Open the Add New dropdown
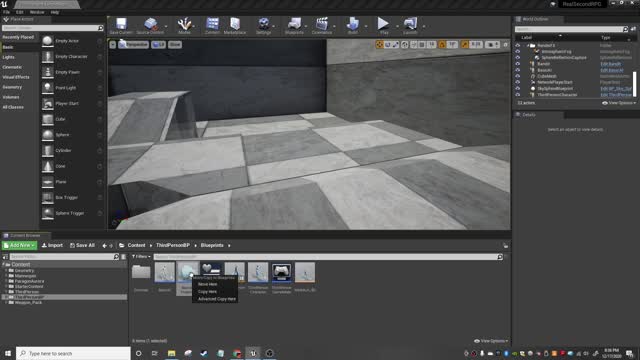The height and width of the screenshot is (360, 640). coord(19,245)
